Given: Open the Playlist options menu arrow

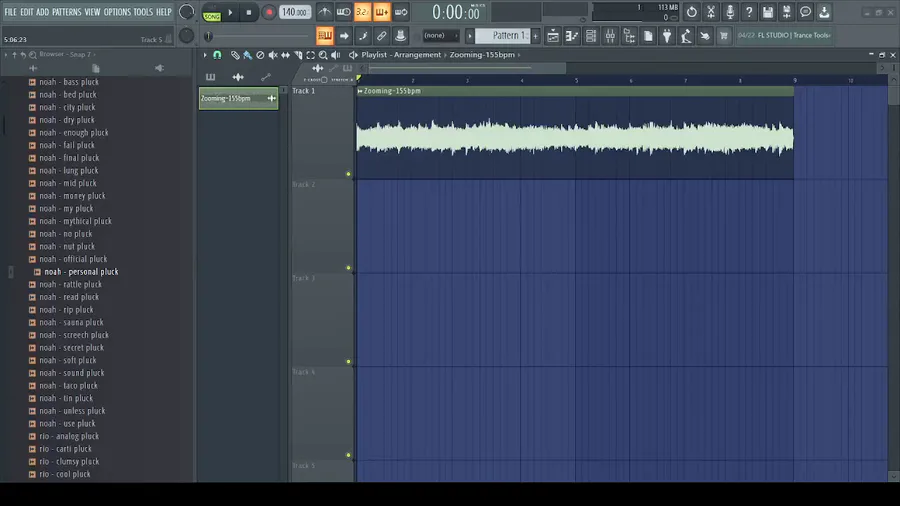Looking at the screenshot, I should [x=204, y=55].
